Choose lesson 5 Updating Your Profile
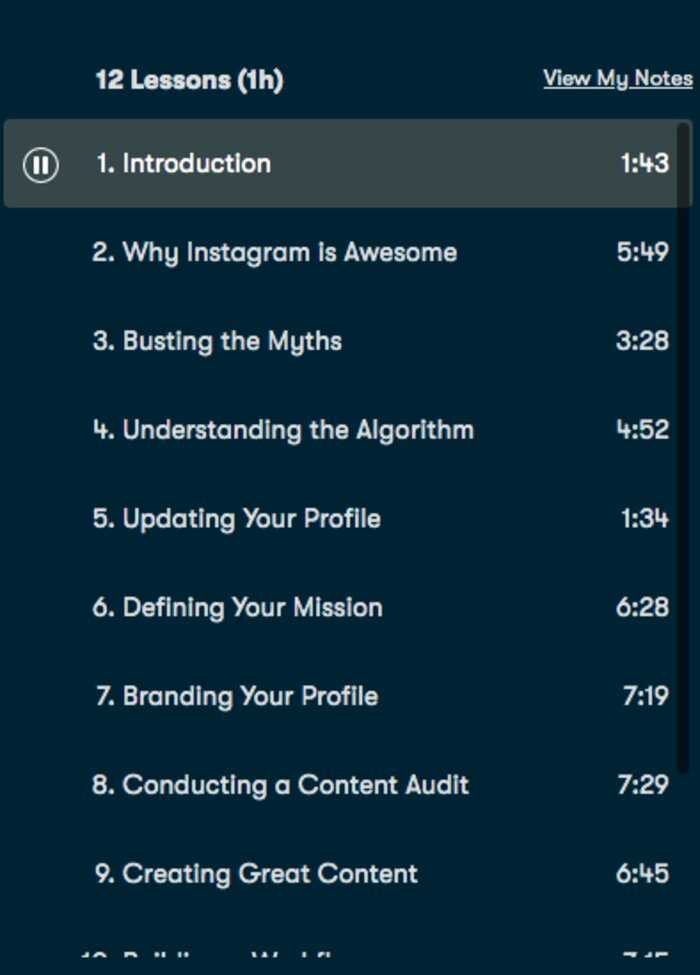700x975 pixels. tap(348, 519)
